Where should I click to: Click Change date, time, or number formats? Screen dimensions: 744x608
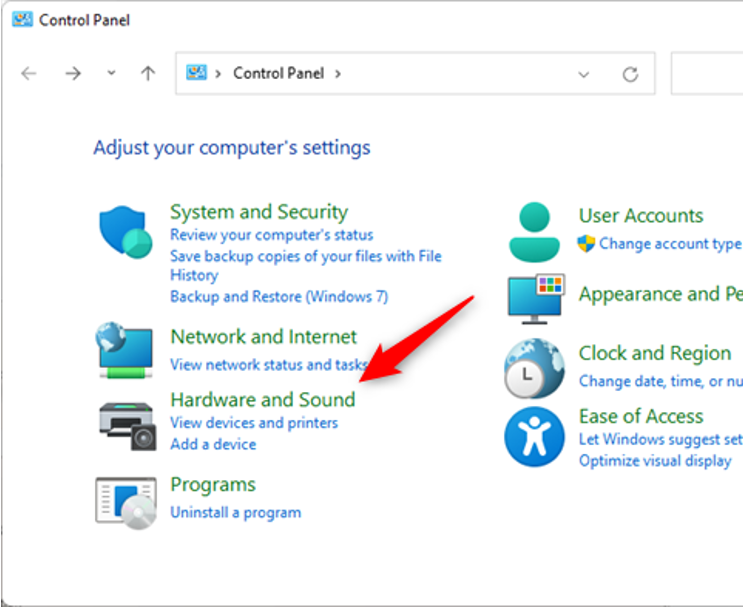[660, 381]
